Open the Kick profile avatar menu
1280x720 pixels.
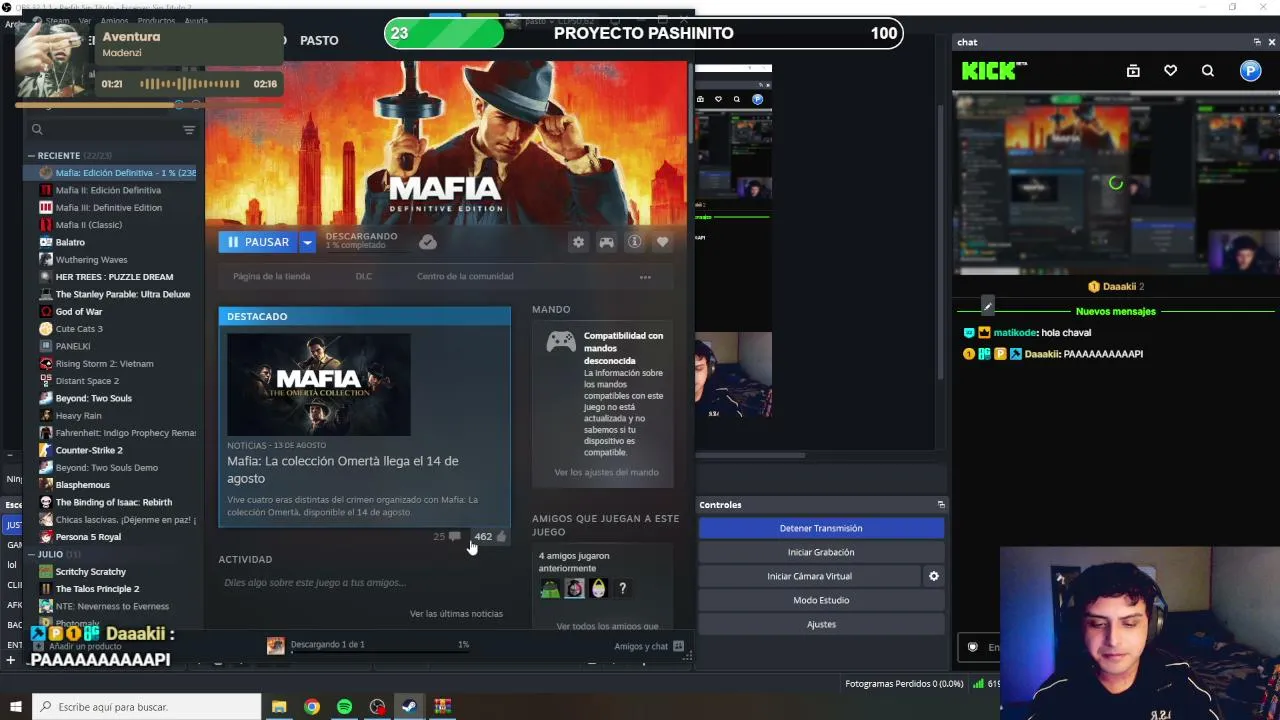pos(1250,71)
